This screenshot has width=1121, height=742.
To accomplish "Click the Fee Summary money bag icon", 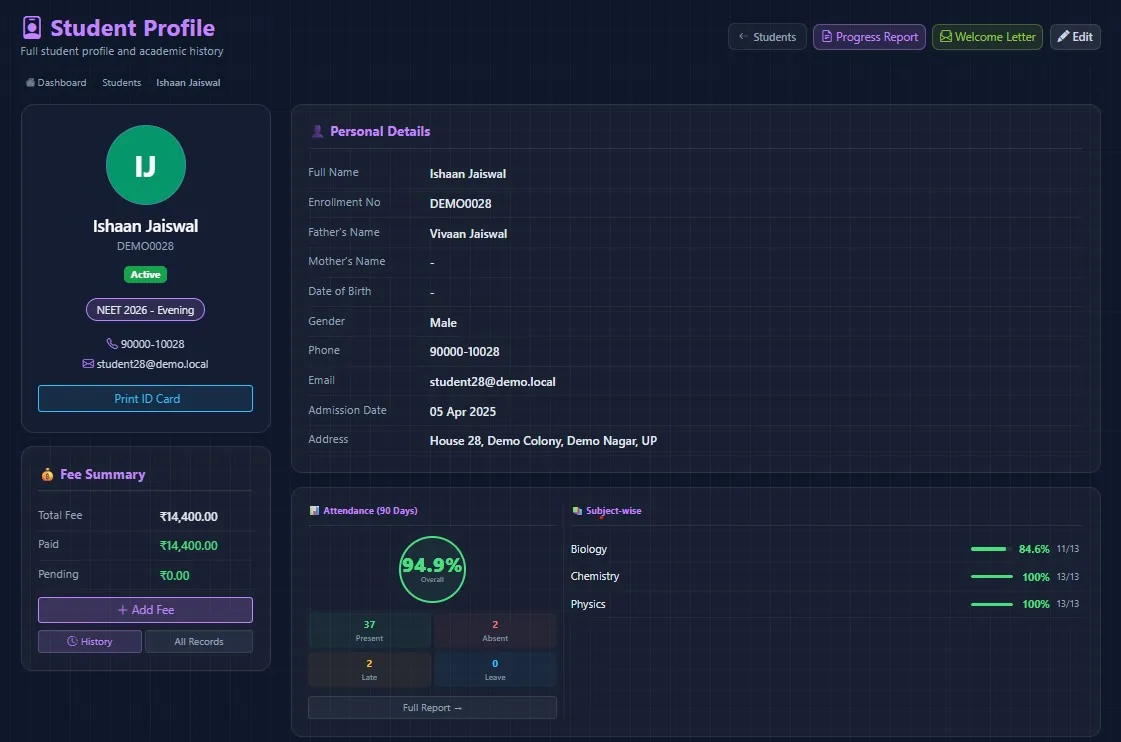I will pyautogui.click(x=47, y=475).
